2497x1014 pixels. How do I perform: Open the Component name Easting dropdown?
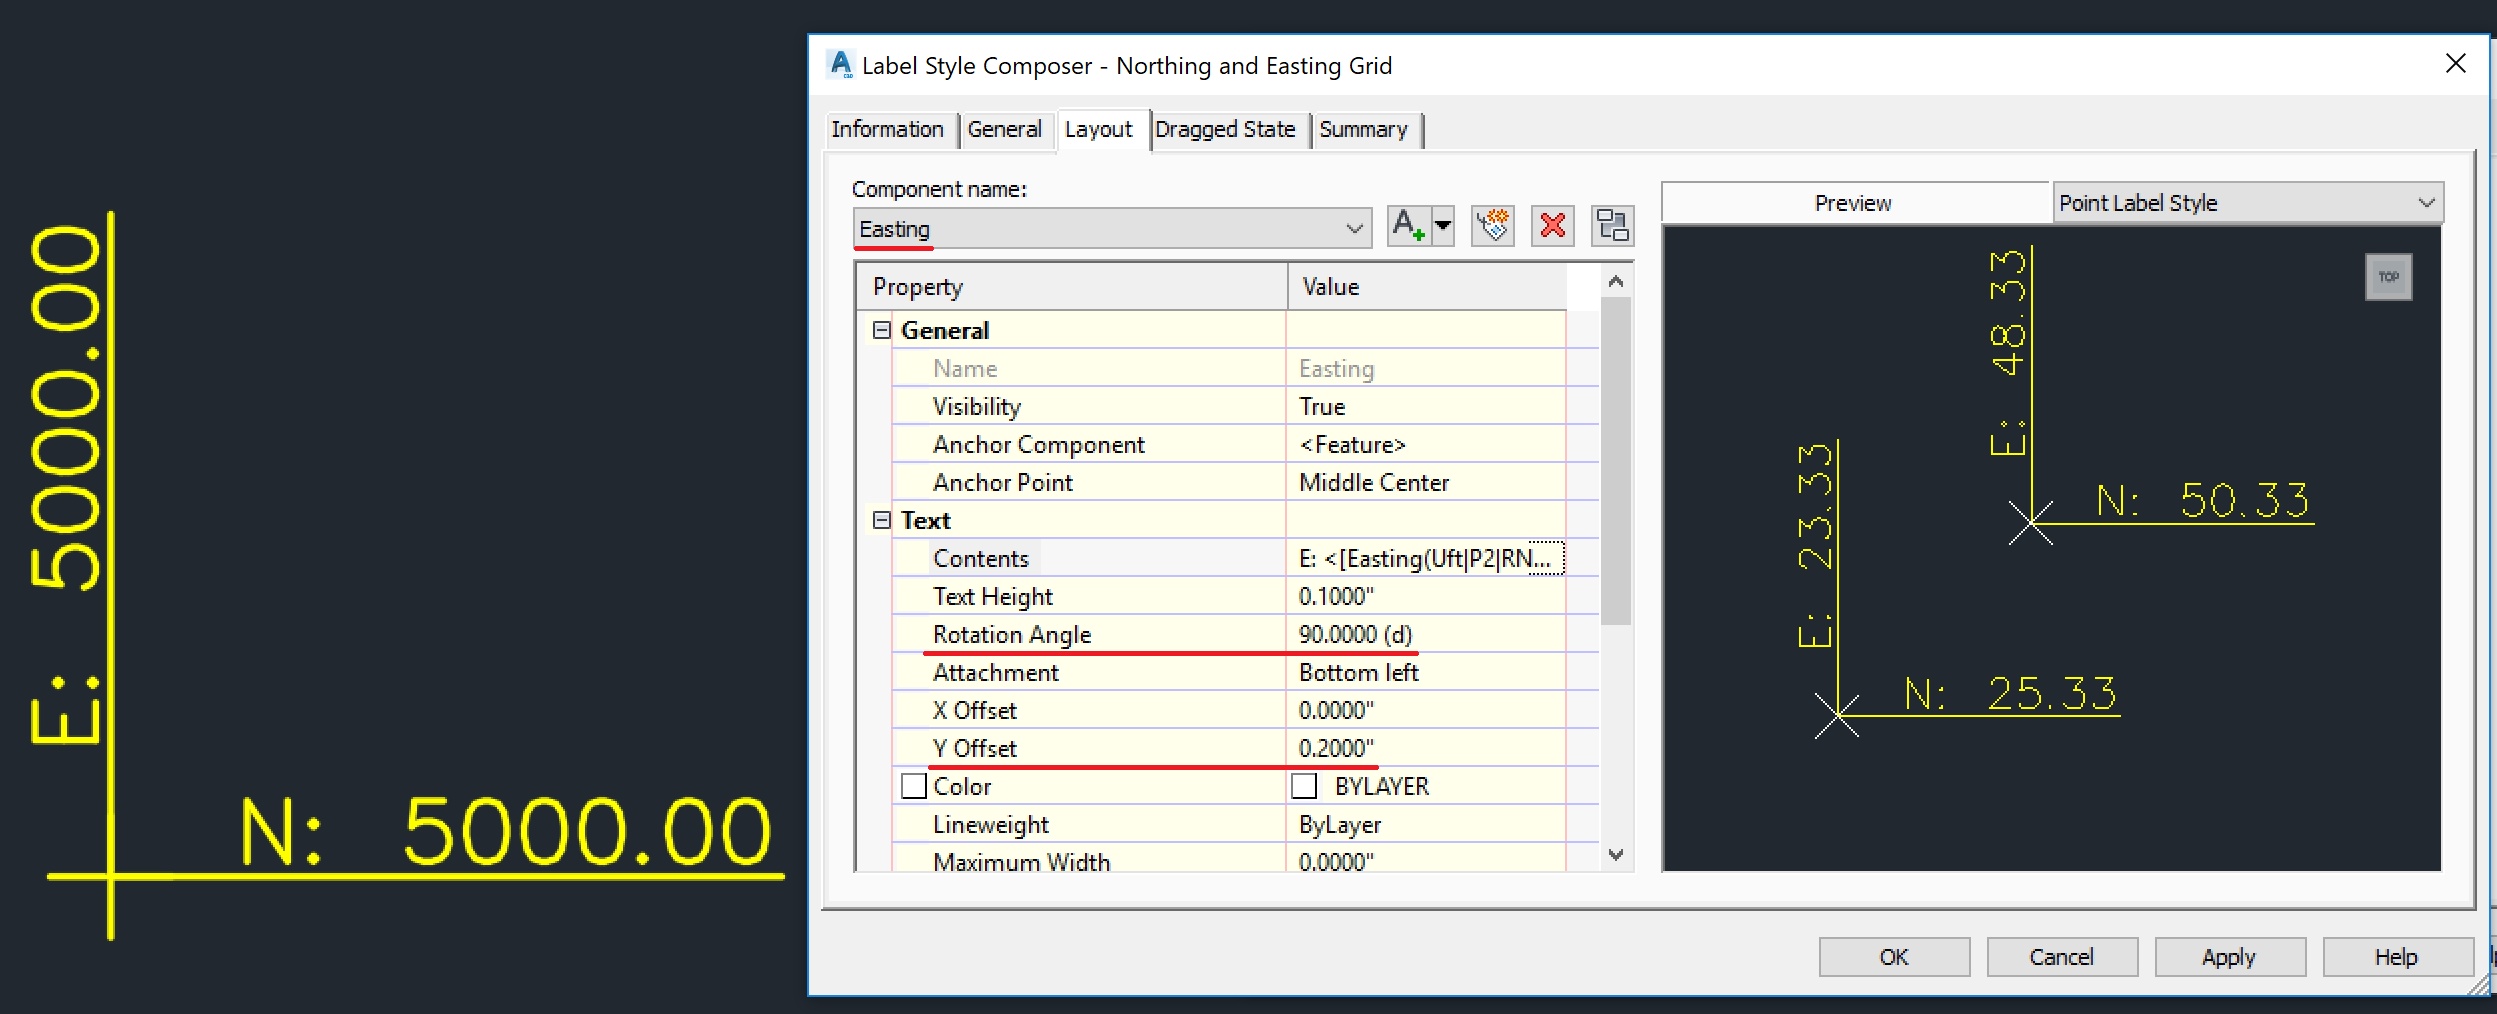(x=1112, y=229)
